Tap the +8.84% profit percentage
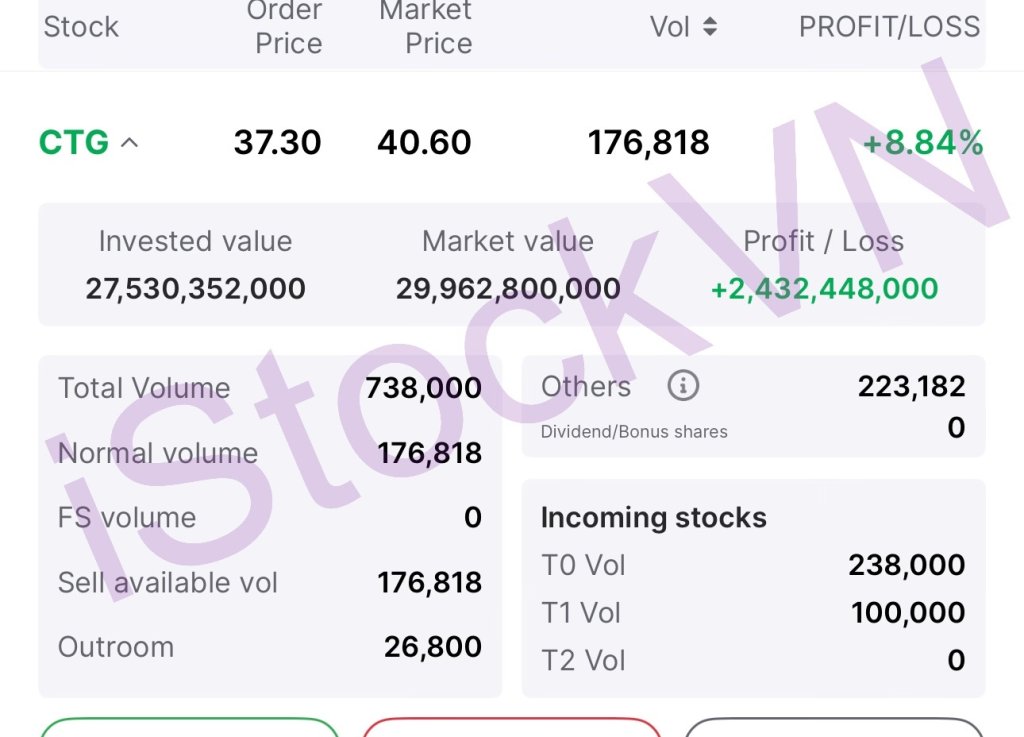This screenshot has width=1024, height=737. click(922, 143)
